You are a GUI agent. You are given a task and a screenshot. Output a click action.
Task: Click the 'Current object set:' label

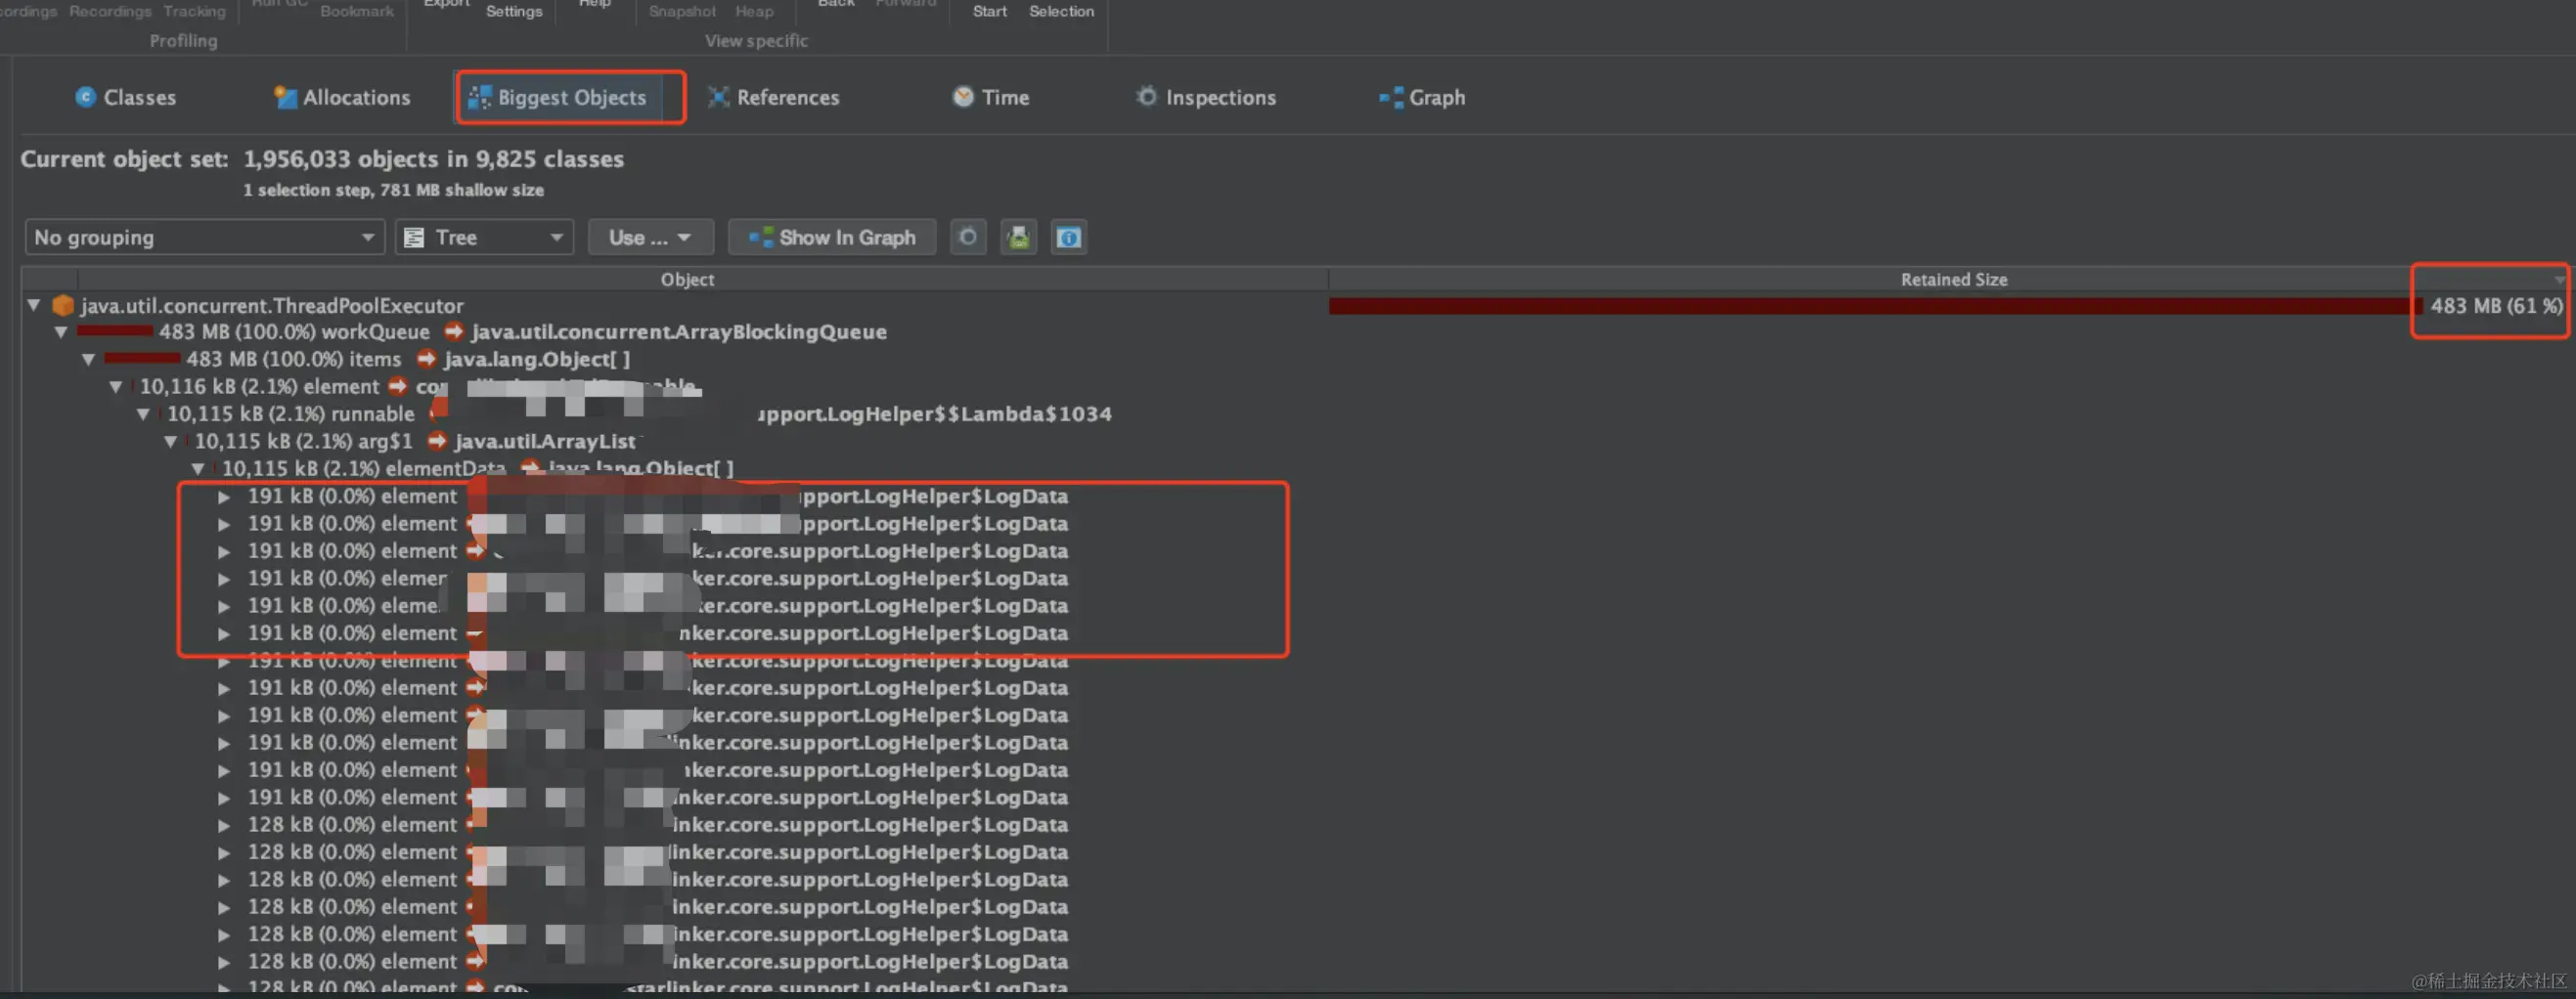point(124,159)
